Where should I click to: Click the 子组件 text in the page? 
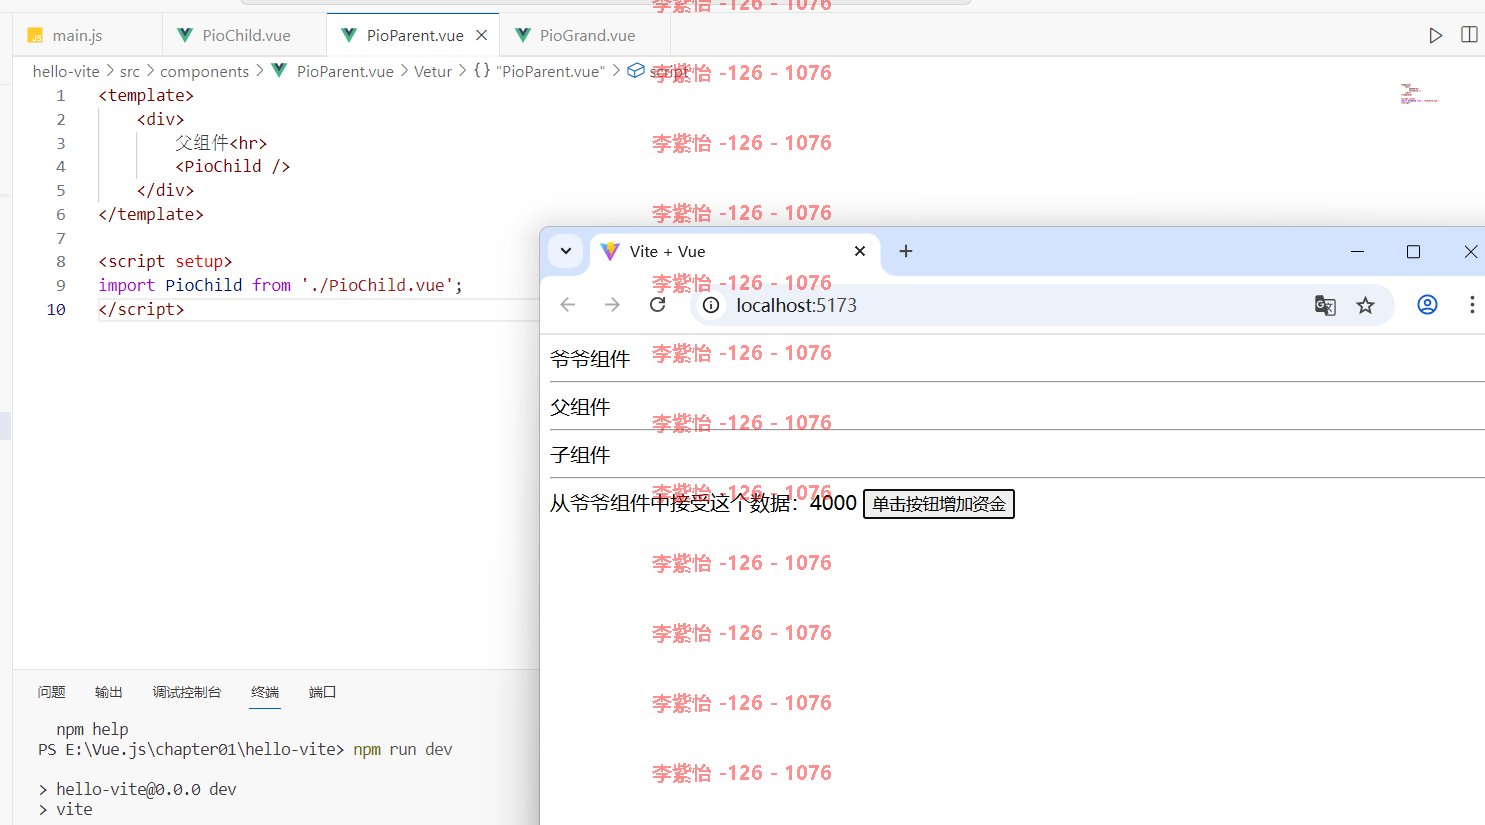[x=580, y=455]
